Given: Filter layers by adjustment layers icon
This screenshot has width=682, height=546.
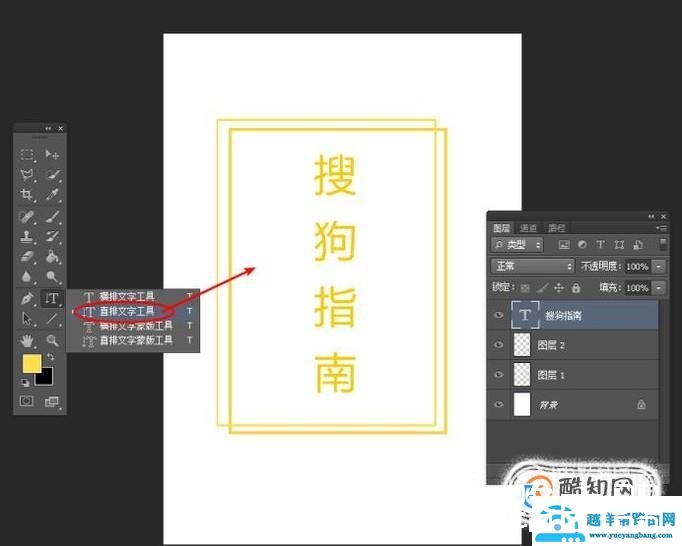Looking at the screenshot, I should [x=582, y=245].
